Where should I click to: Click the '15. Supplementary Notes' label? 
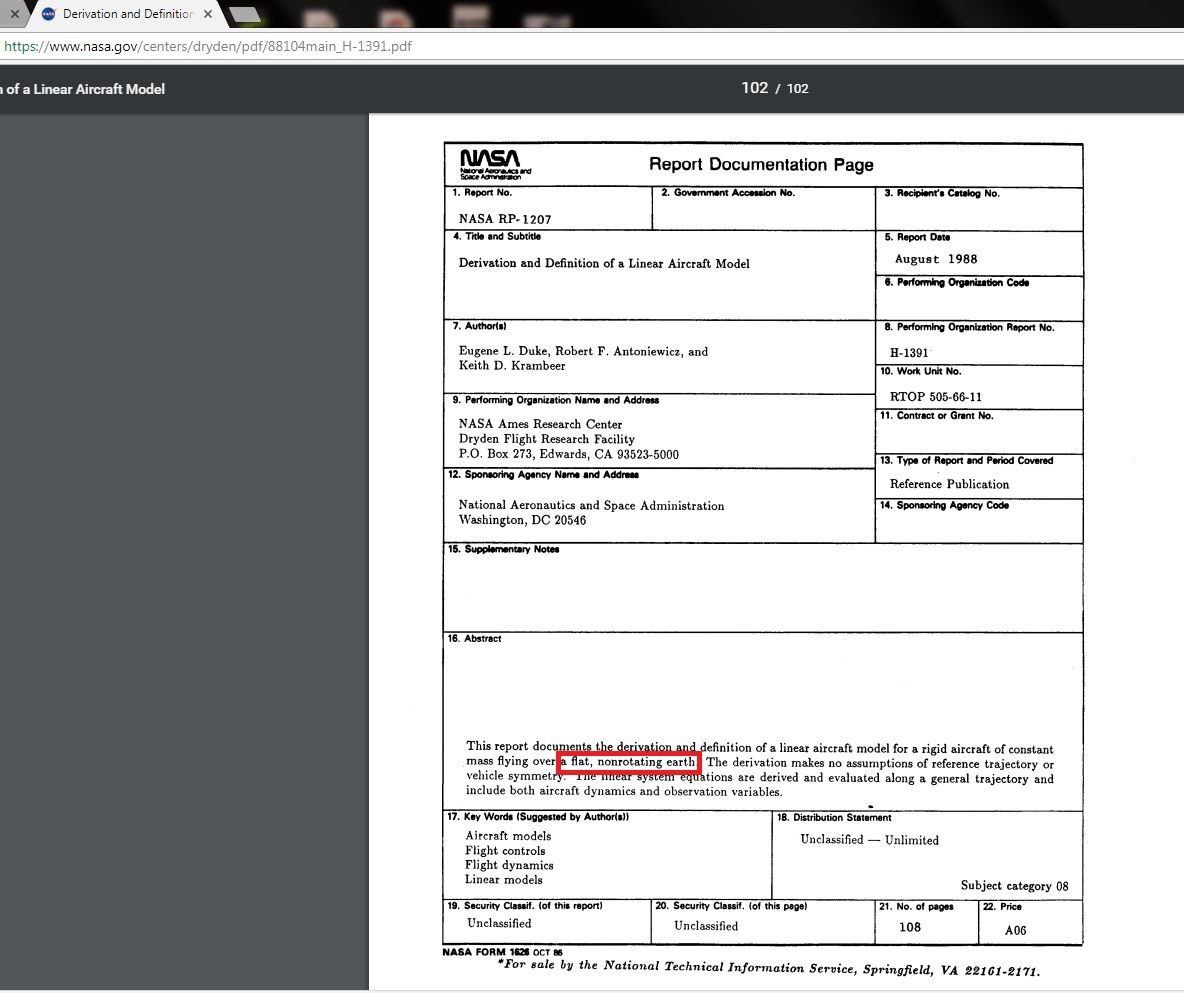point(504,549)
